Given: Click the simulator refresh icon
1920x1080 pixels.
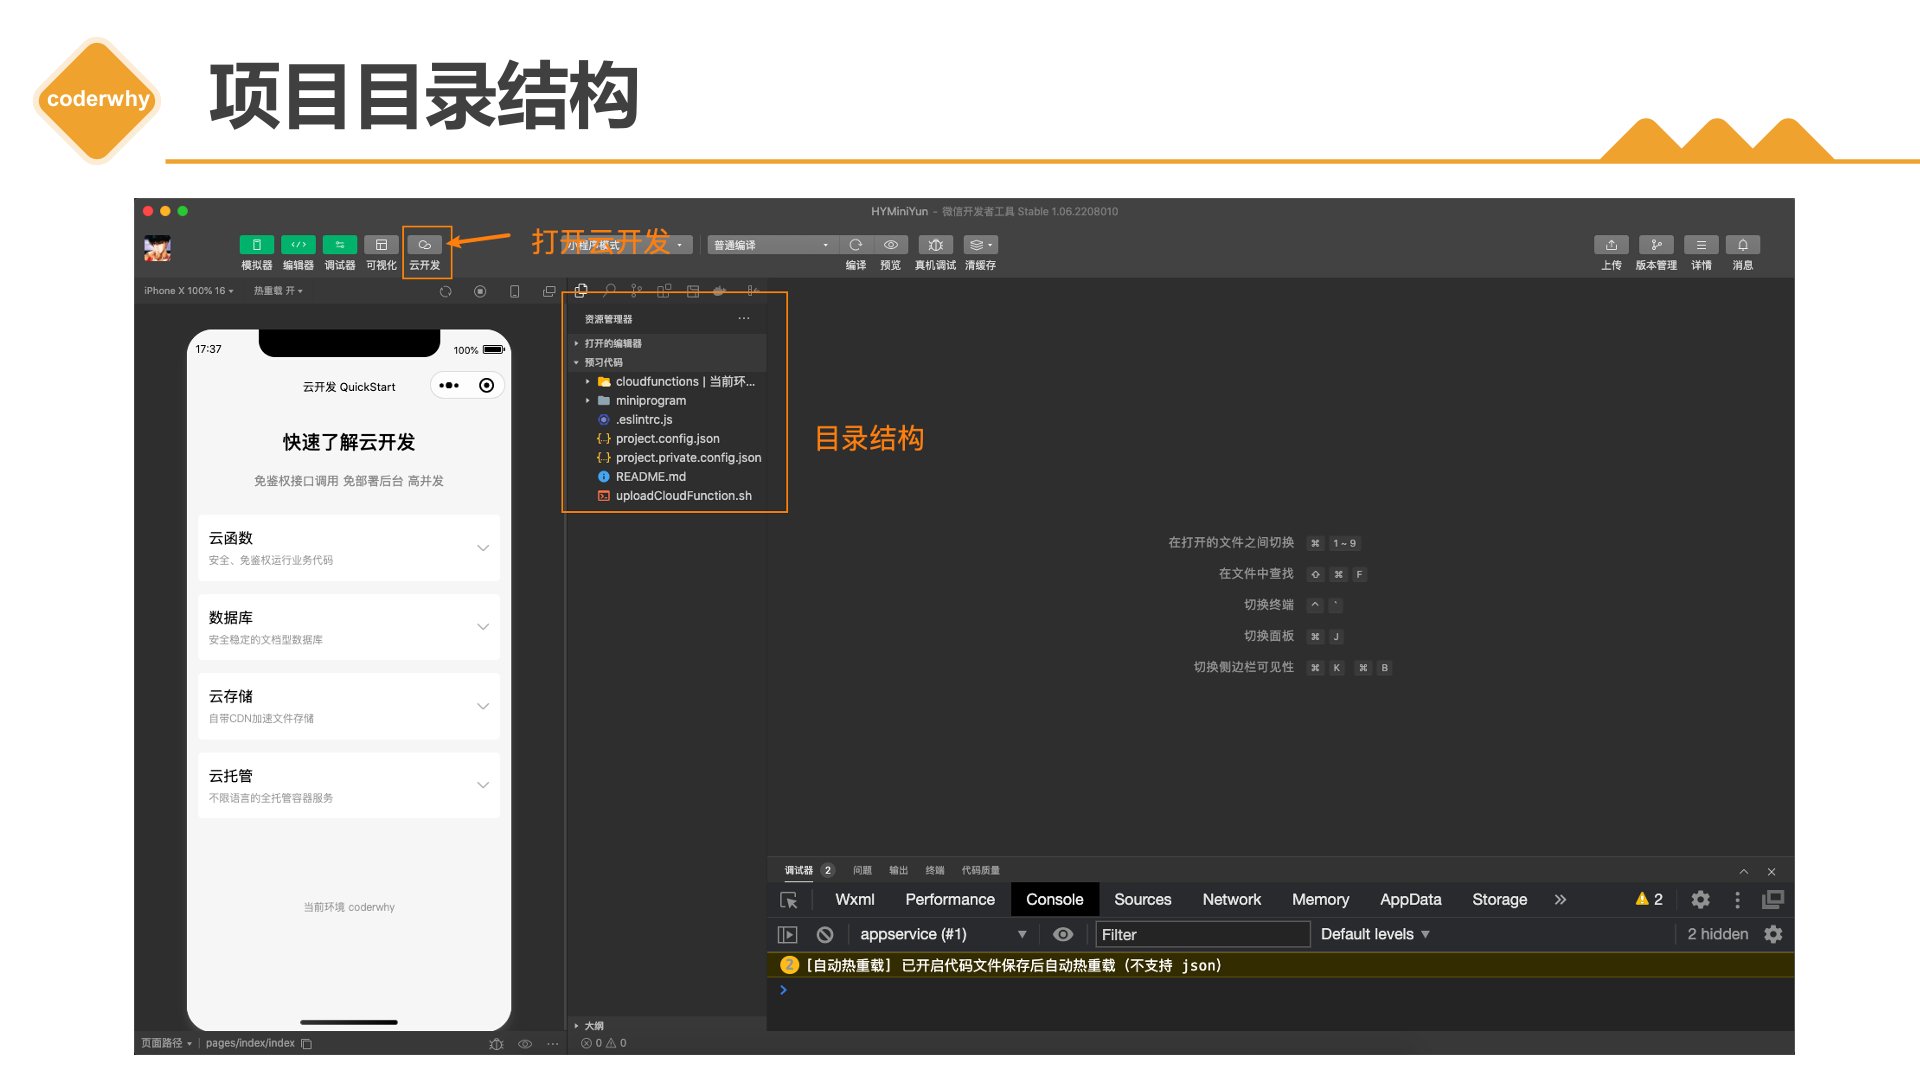Looking at the screenshot, I should click(446, 291).
